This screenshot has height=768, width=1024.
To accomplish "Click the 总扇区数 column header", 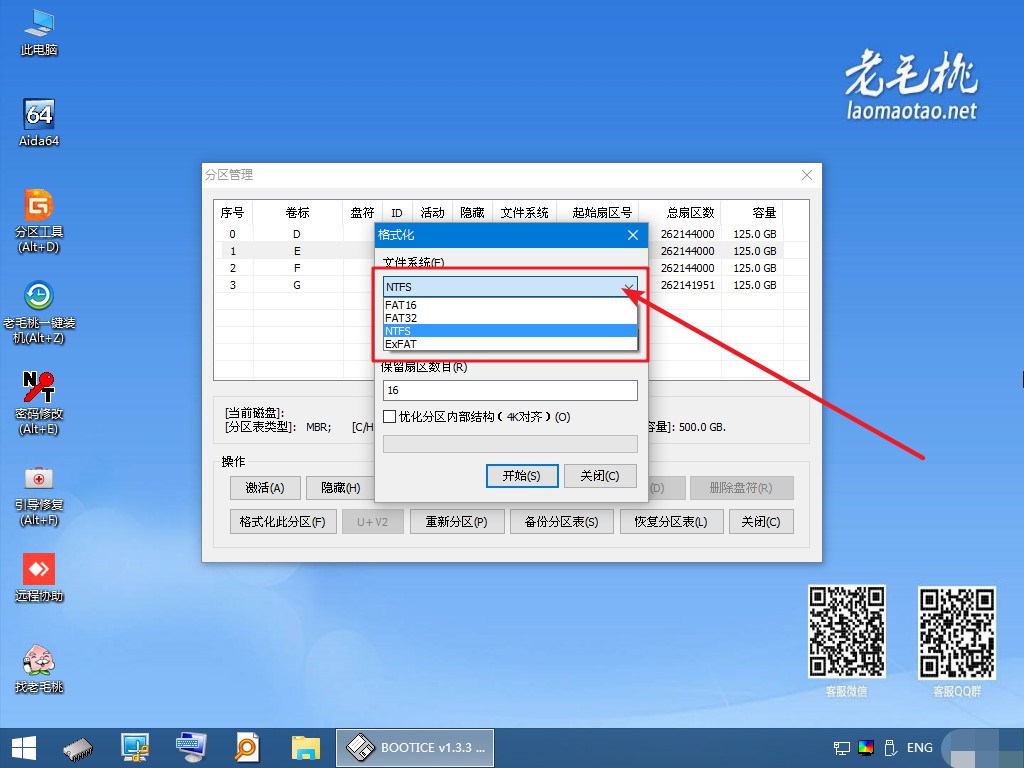I will point(680,213).
